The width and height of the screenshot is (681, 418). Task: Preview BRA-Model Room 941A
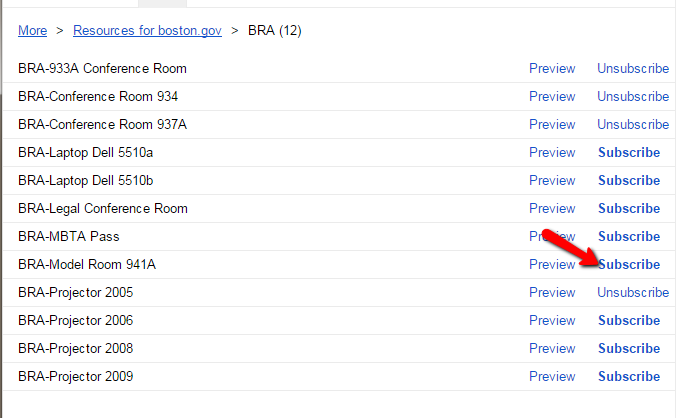coord(552,265)
